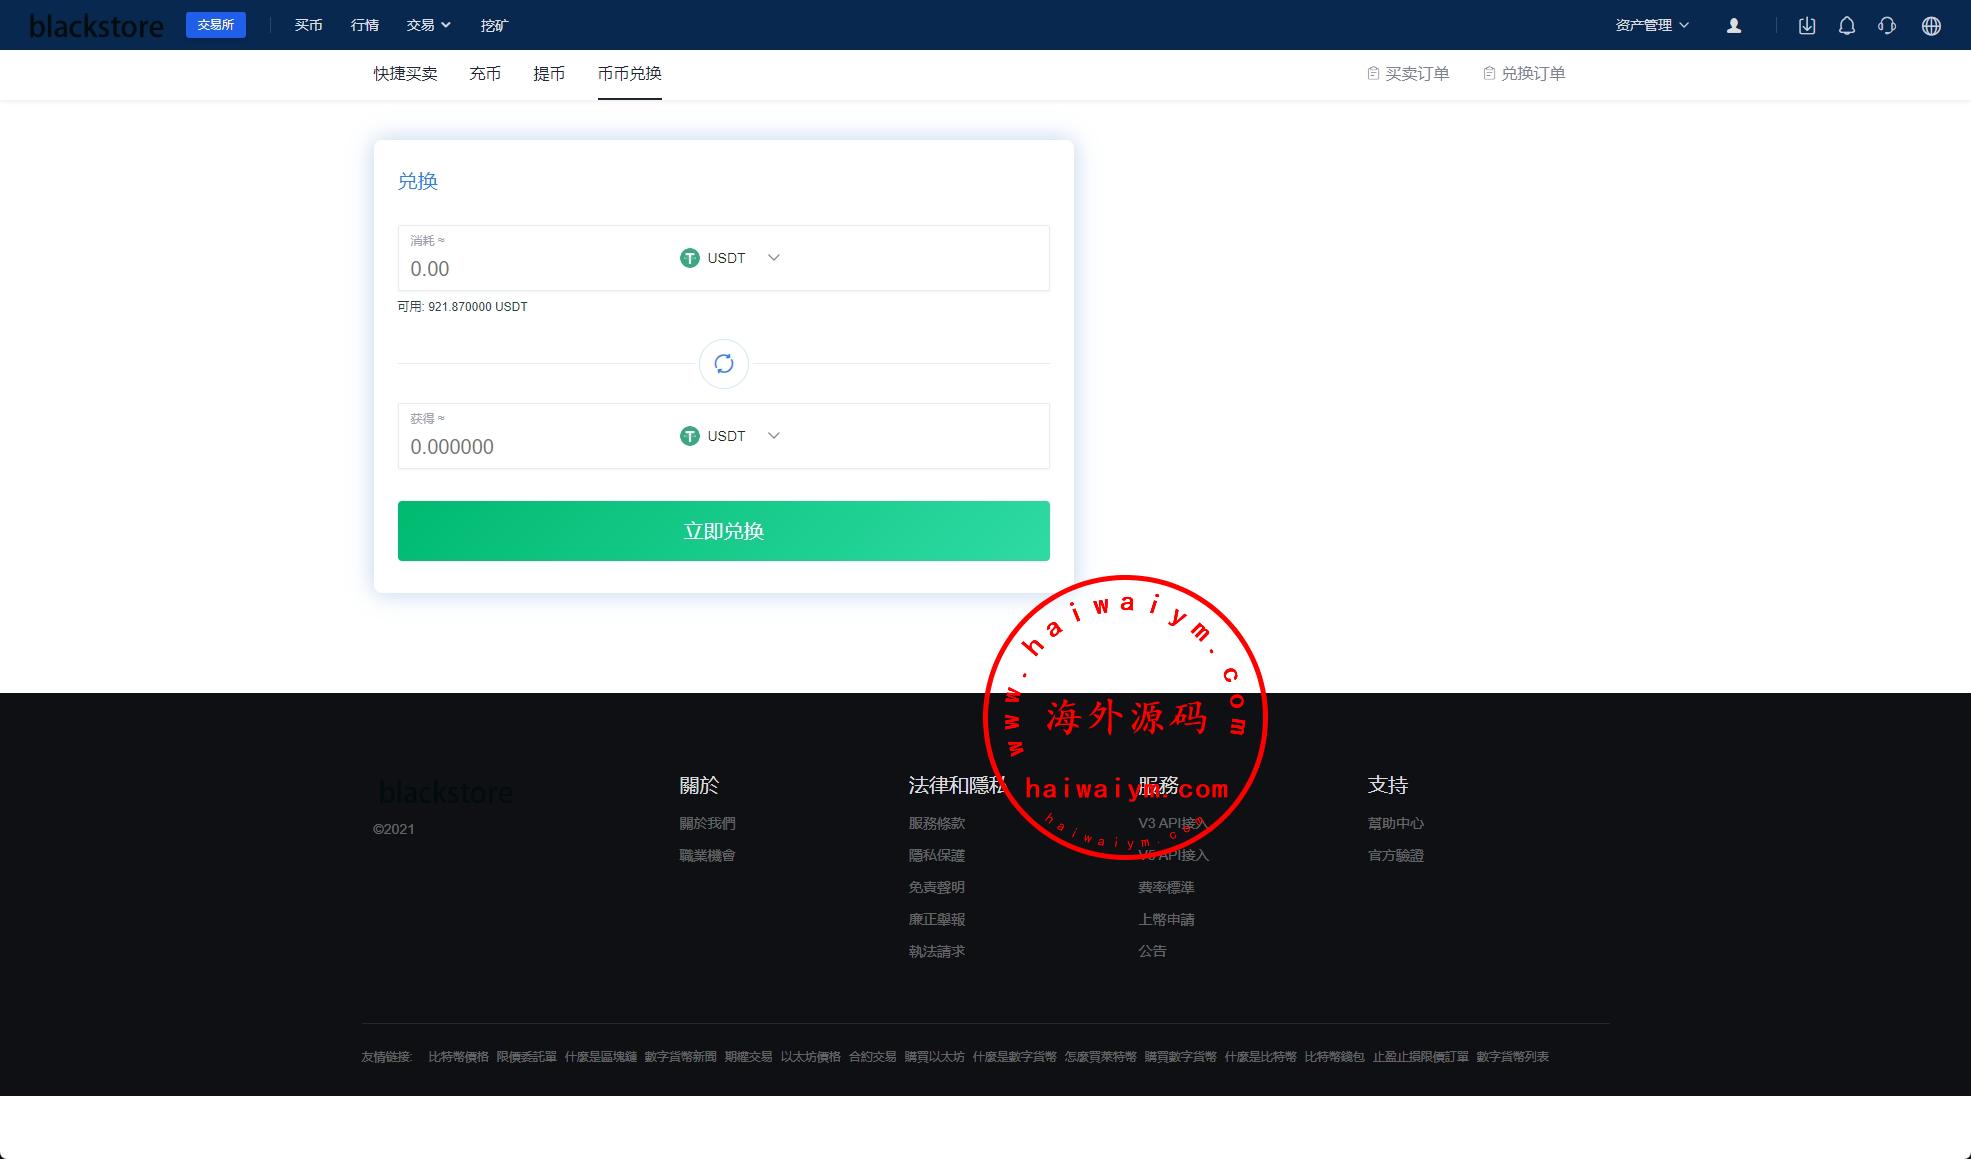Image resolution: width=1971 pixels, height=1159 pixels.
Task: Switch to the 快捷买卖 tab
Action: click(405, 73)
